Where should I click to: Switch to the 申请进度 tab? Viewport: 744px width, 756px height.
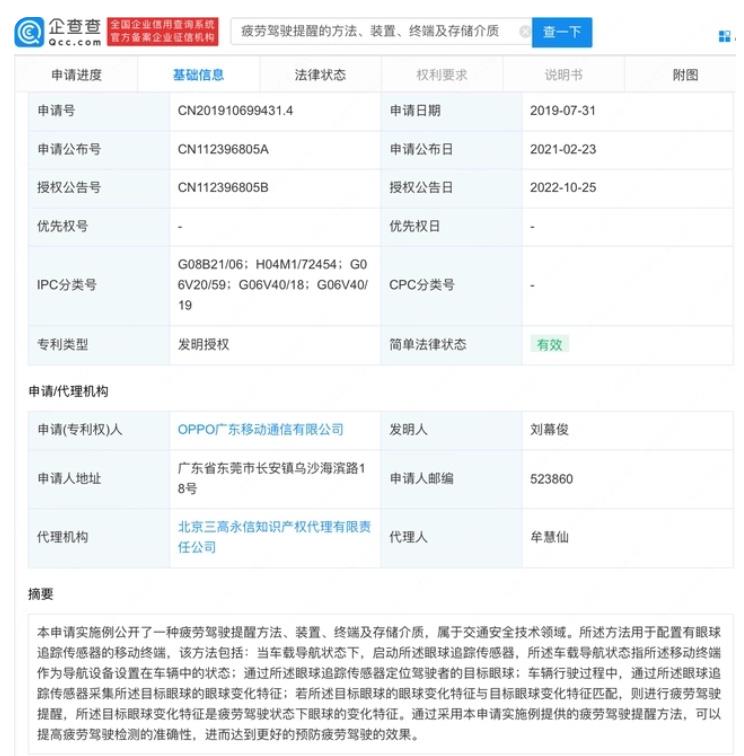76,75
